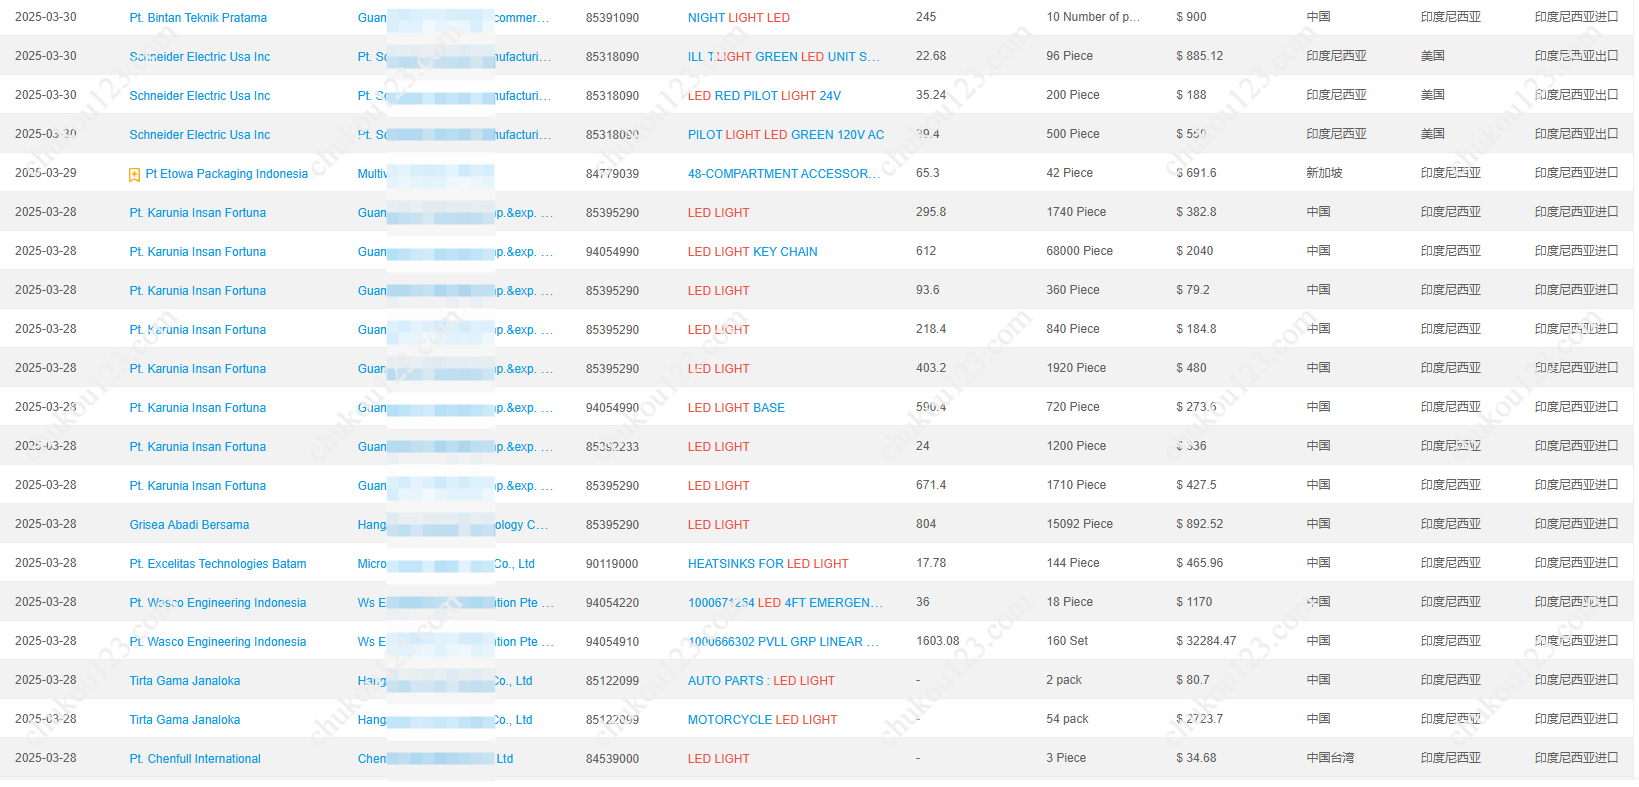Open the LED LIGHT link in the 1710 Piece row
The image size is (1639, 787).
pyautogui.click(x=719, y=486)
